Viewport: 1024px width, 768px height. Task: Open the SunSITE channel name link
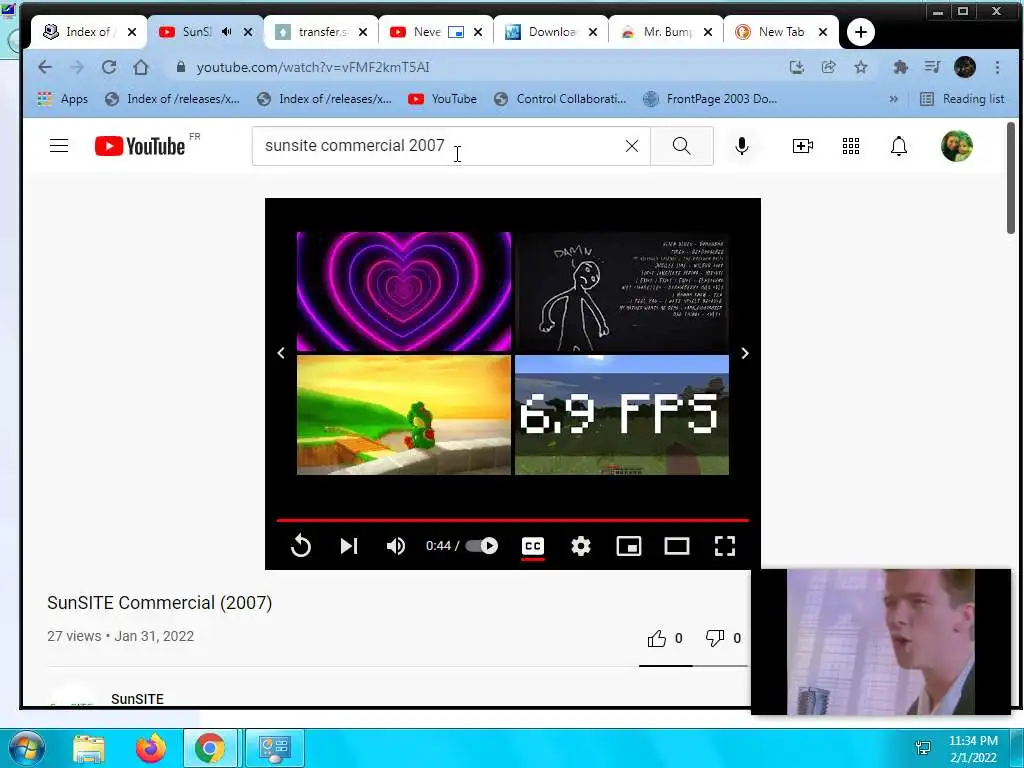click(x=137, y=699)
